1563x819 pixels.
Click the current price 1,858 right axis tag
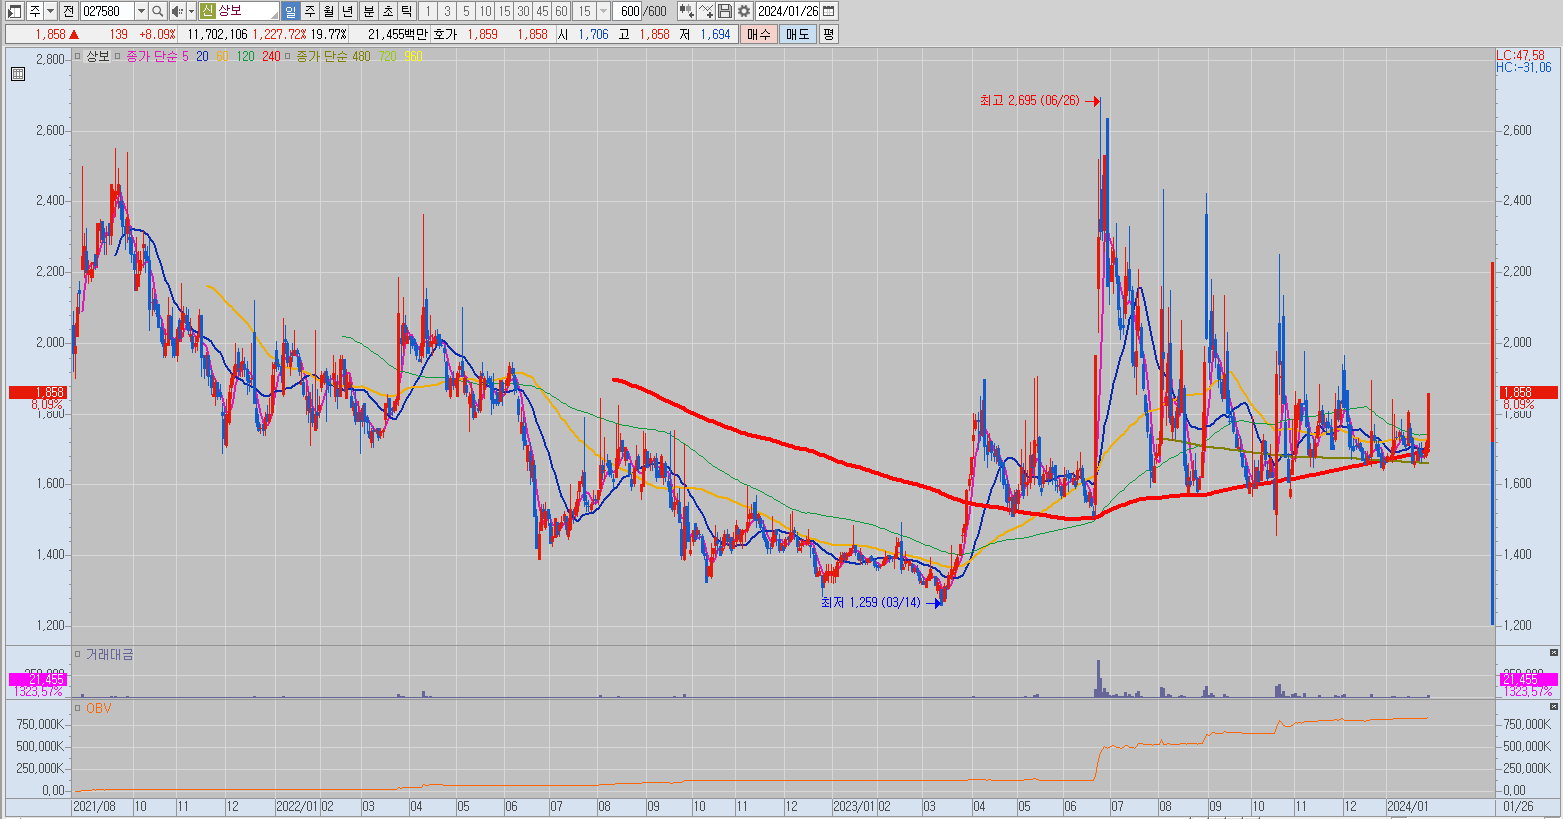coord(1527,393)
